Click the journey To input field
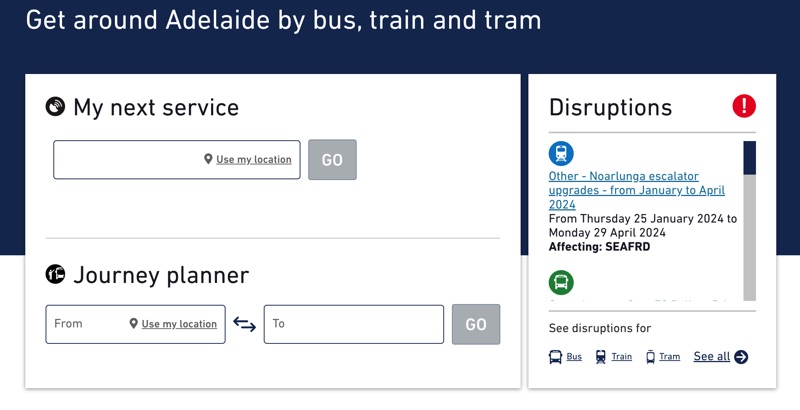The height and width of the screenshot is (410, 800). 353,324
